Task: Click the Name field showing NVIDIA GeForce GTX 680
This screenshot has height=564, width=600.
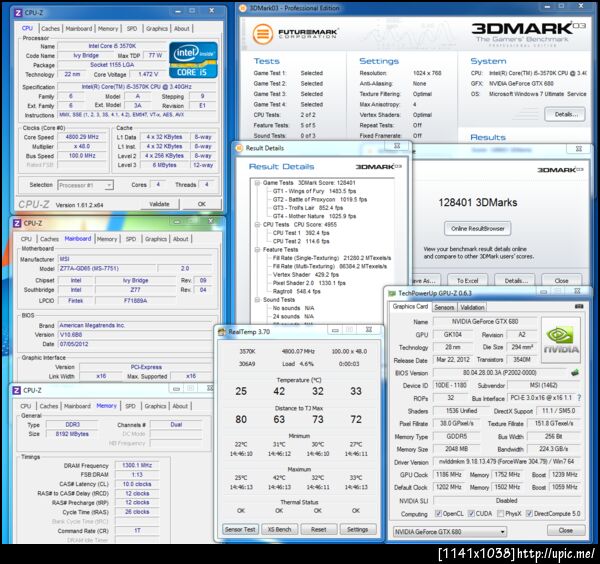Action: tap(485, 321)
